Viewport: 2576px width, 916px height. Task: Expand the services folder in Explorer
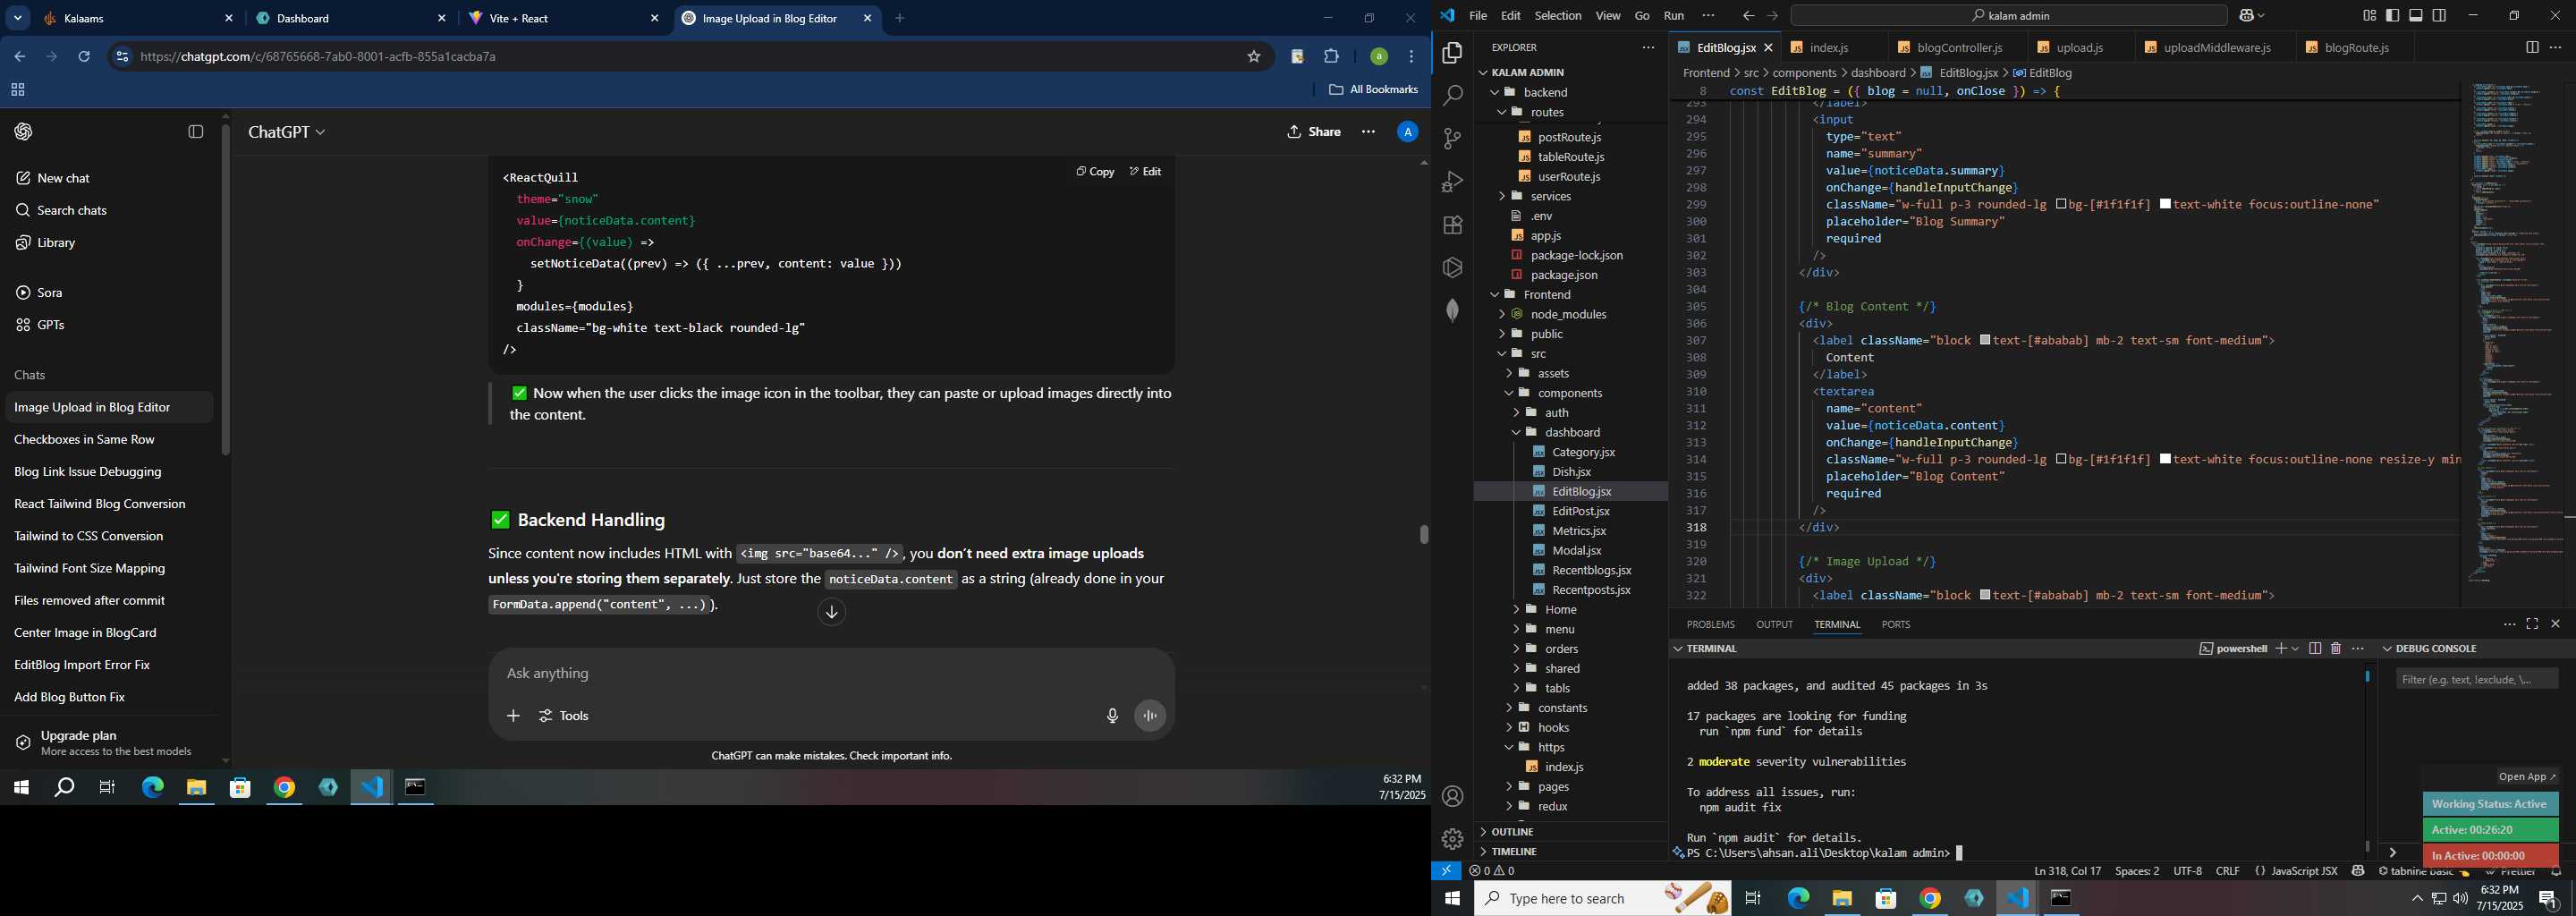(x=1502, y=196)
